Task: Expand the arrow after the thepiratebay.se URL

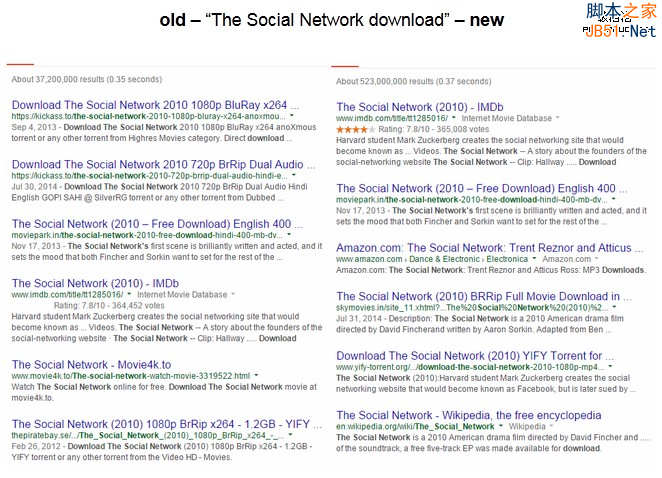Action: point(290,435)
